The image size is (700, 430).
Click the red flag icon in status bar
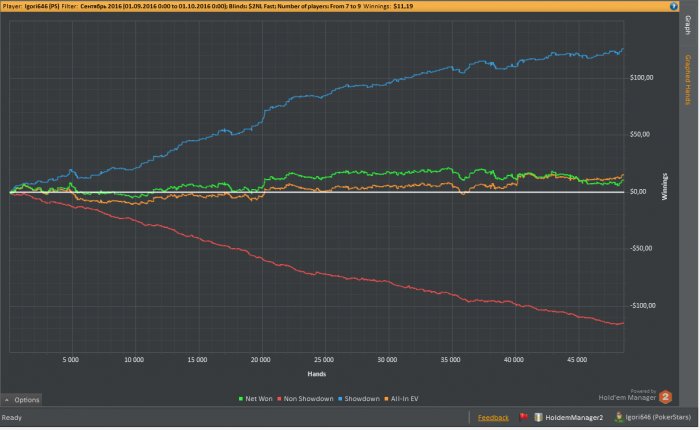[523, 417]
